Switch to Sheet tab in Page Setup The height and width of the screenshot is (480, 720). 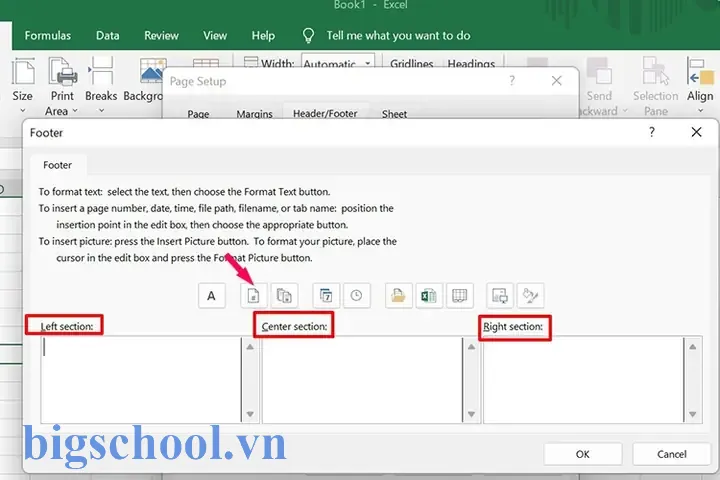click(394, 113)
